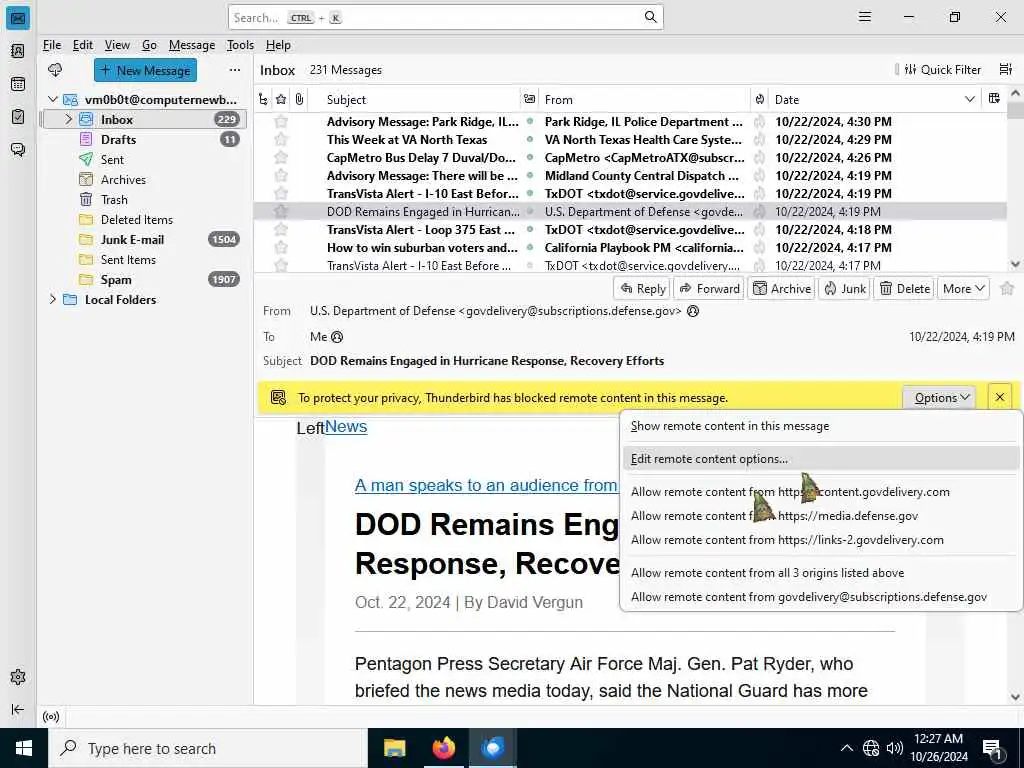Star the Park Ridge Advisory Message
The width and height of the screenshot is (1024, 768).
(x=281, y=121)
